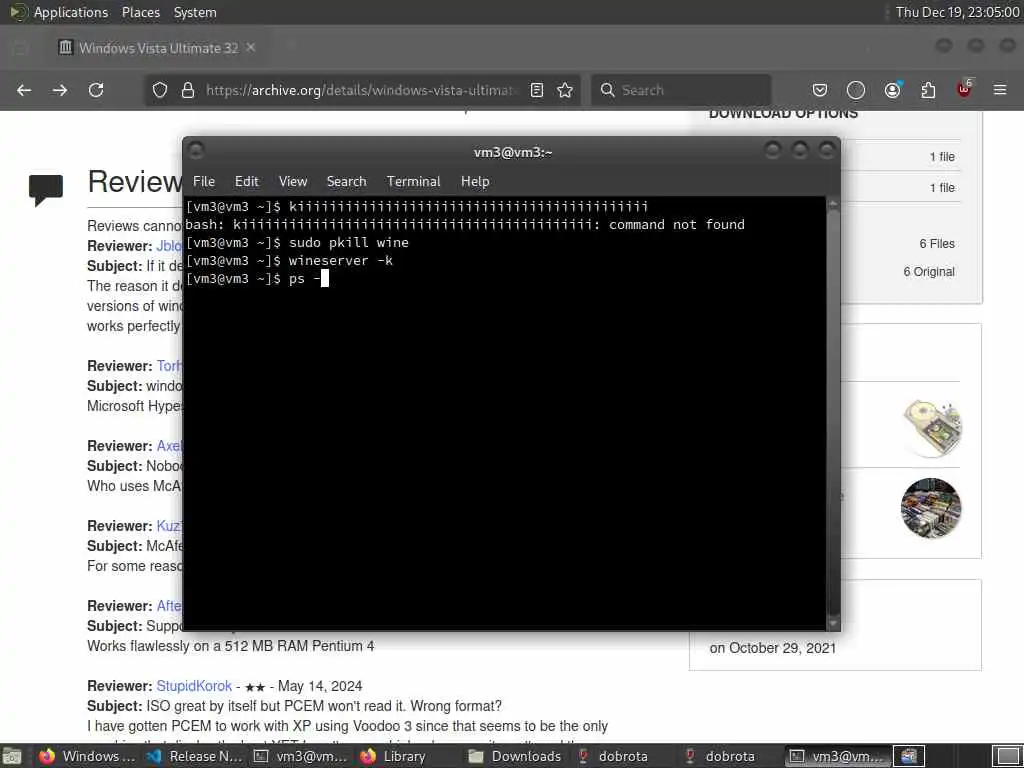Open the Firefox account icon
Viewport: 1024px width, 768px height.
click(x=892, y=90)
